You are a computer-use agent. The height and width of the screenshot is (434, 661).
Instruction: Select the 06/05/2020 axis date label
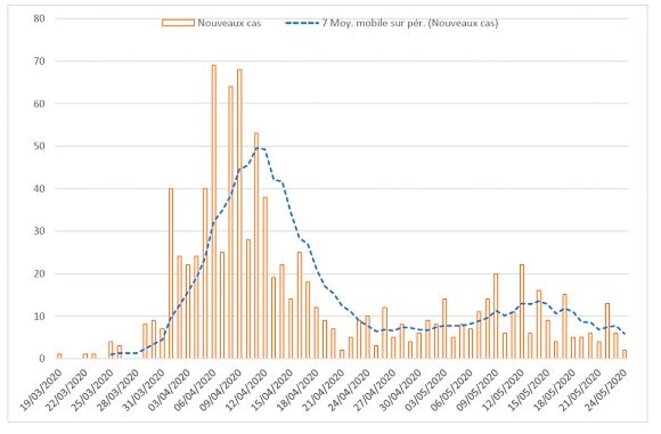point(453,390)
